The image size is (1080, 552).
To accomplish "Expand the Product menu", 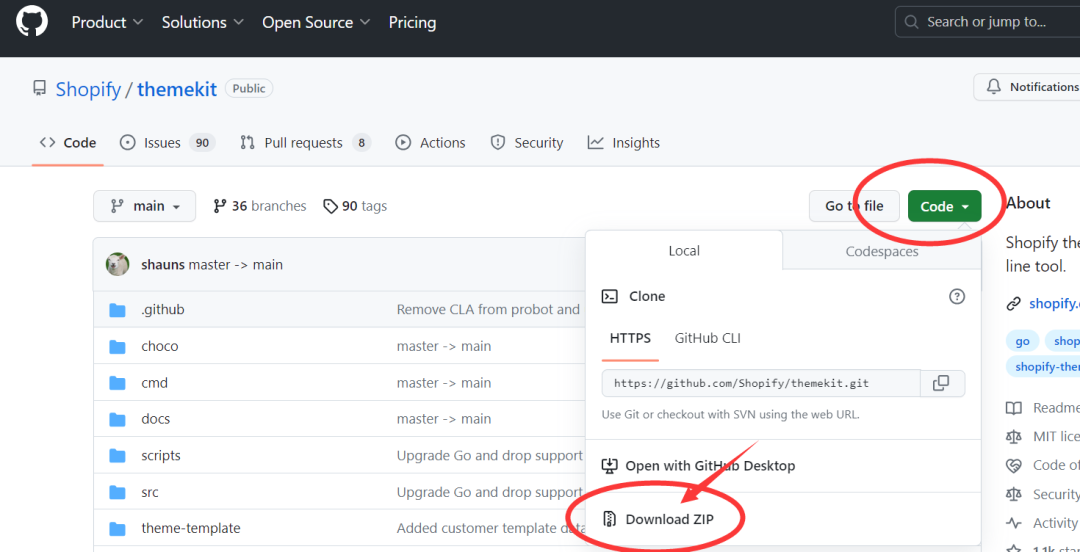I will 107,22.
